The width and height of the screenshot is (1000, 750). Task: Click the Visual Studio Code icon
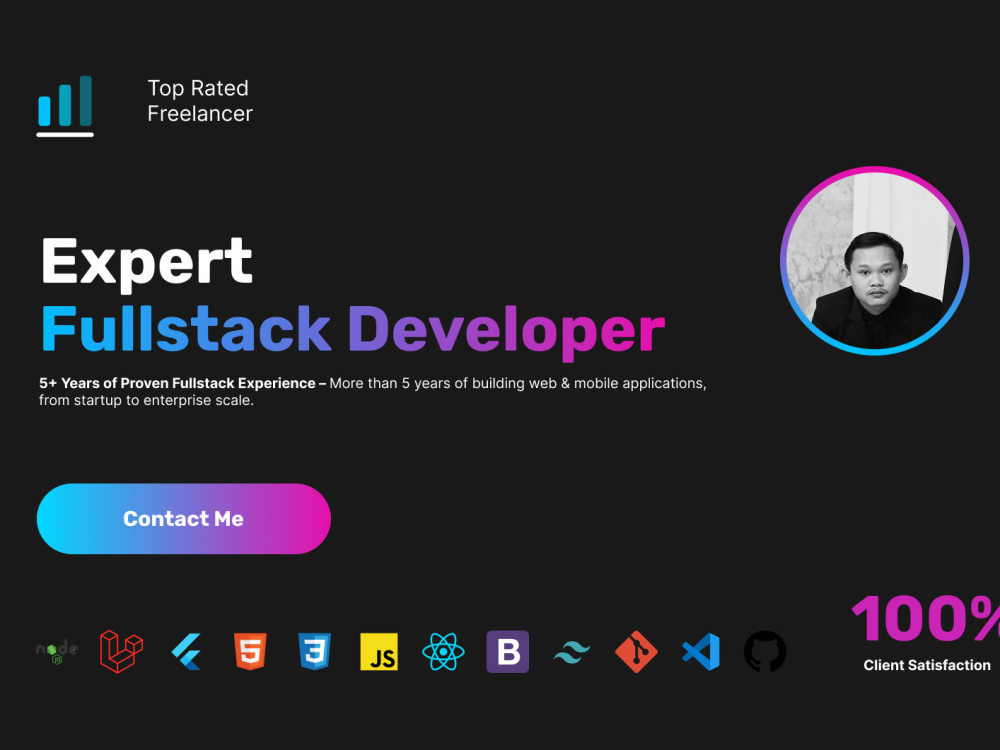tap(701, 651)
